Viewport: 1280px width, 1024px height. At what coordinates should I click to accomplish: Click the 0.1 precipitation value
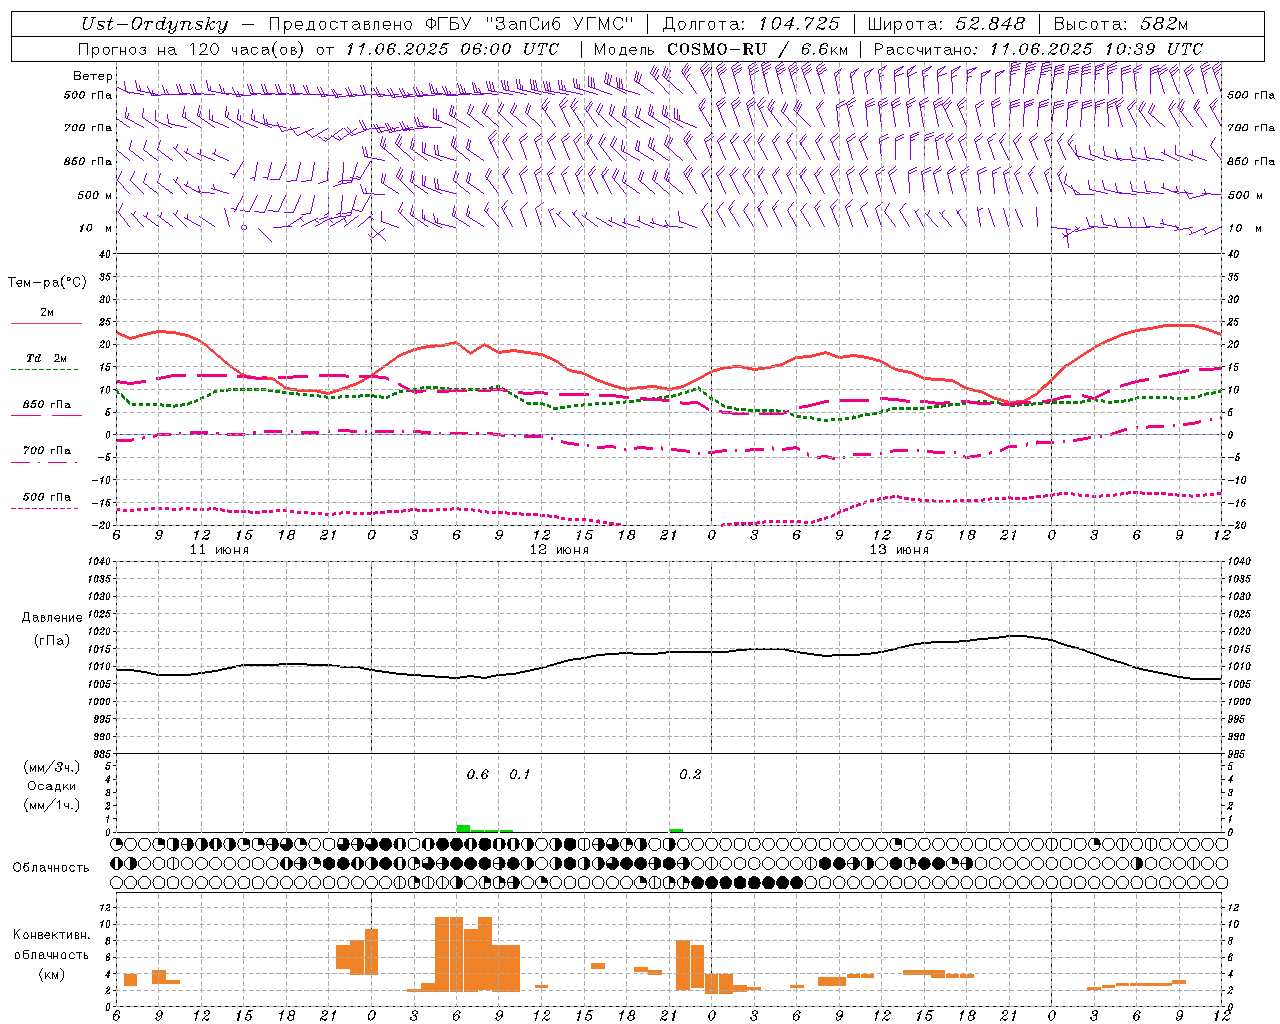520,775
